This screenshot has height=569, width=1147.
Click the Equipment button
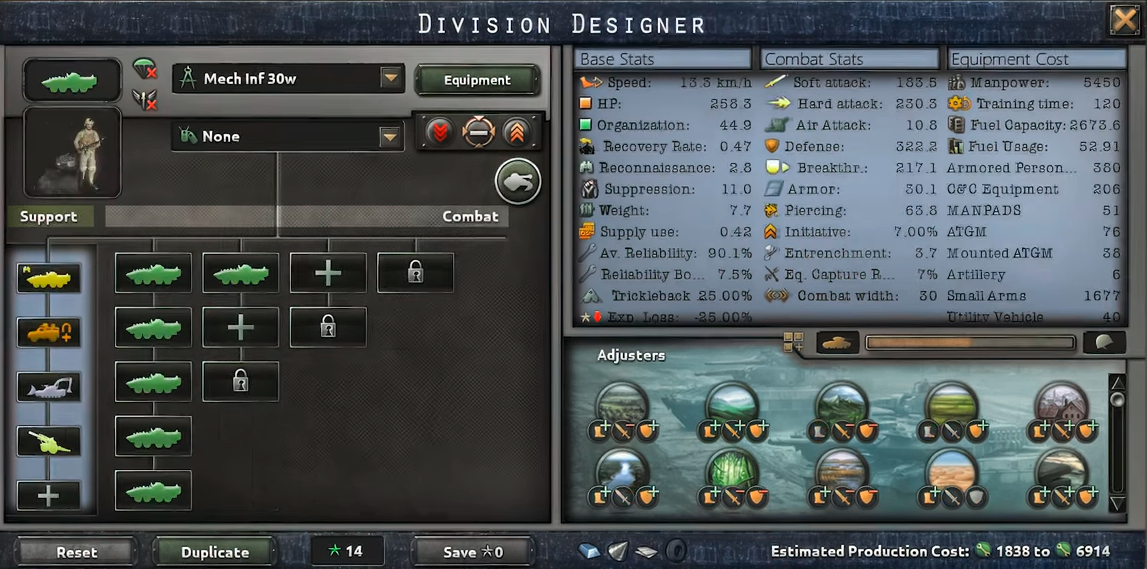(x=477, y=80)
